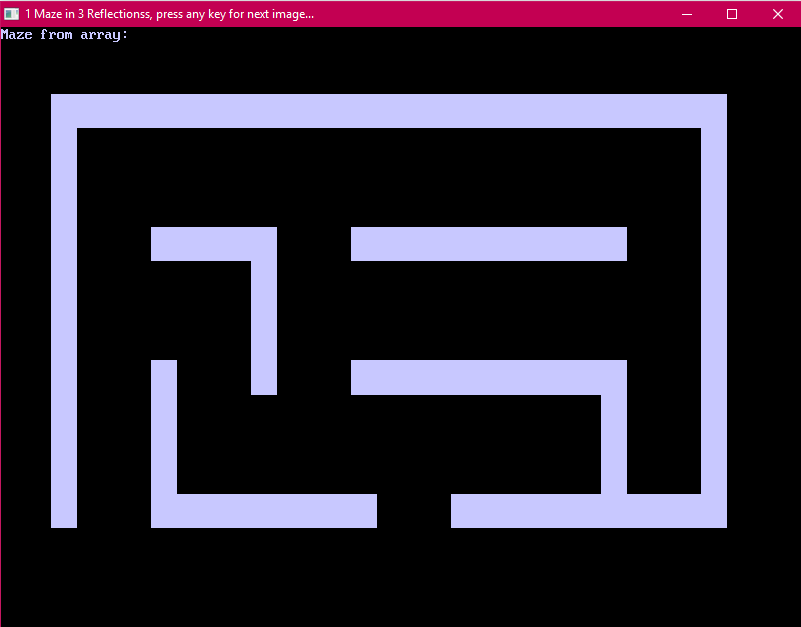Click the left outer wall of the maze
The height and width of the screenshot is (627, 801).
click(x=64, y=320)
